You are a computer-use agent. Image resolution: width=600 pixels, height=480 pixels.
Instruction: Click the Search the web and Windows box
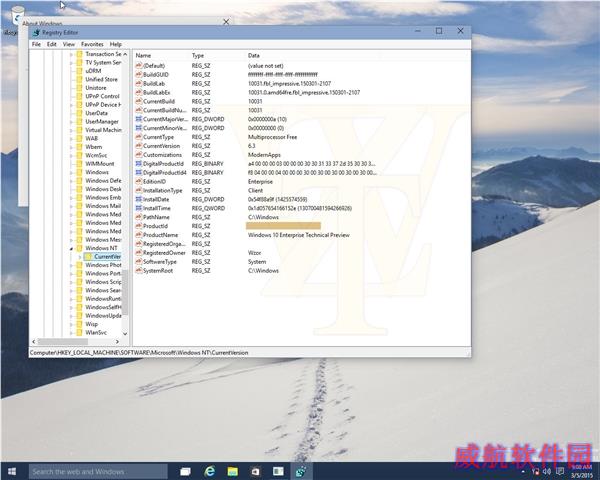pyautogui.click(x=98, y=472)
